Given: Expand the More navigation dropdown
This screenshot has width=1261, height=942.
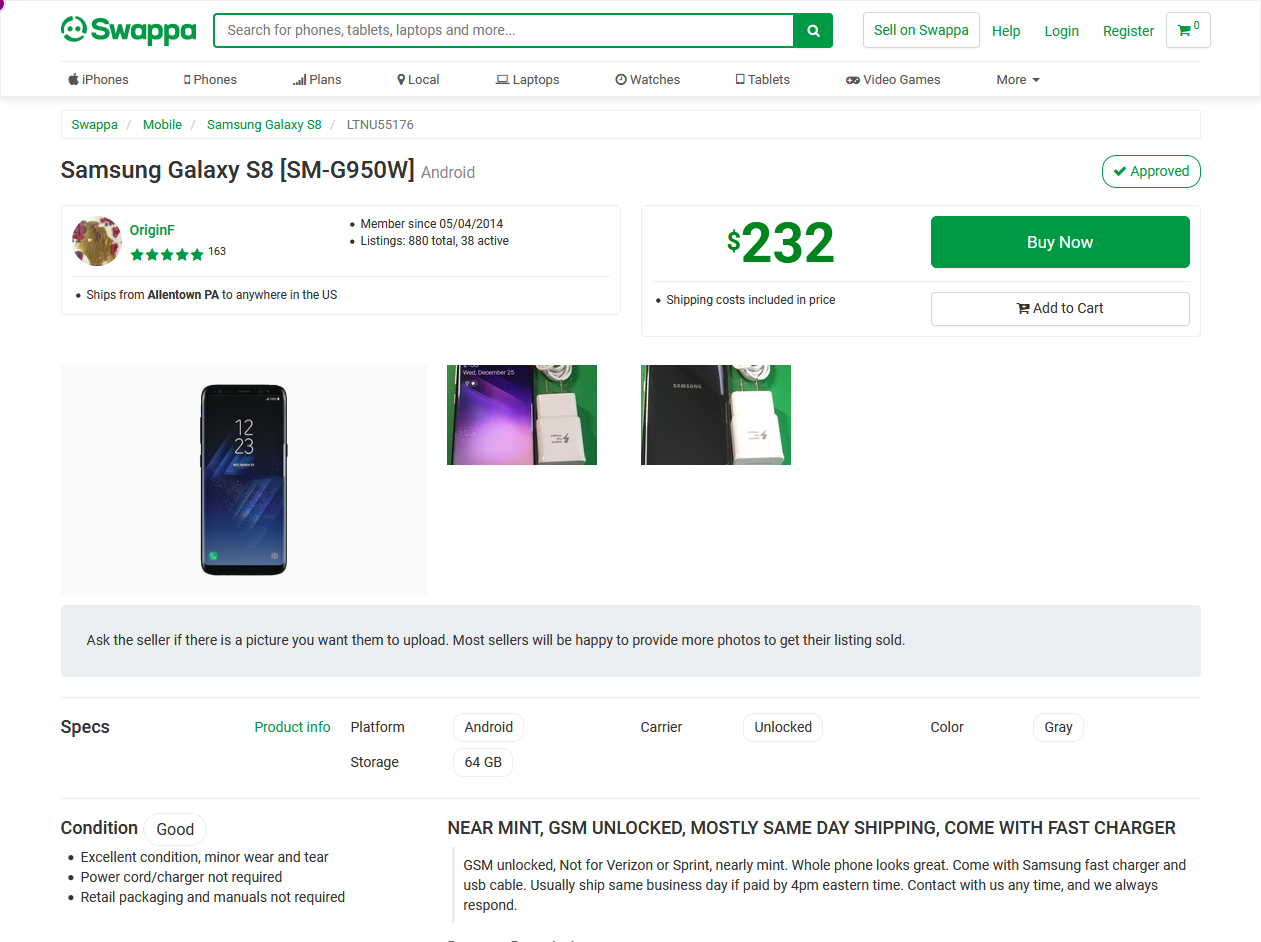Looking at the screenshot, I should (1017, 79).
